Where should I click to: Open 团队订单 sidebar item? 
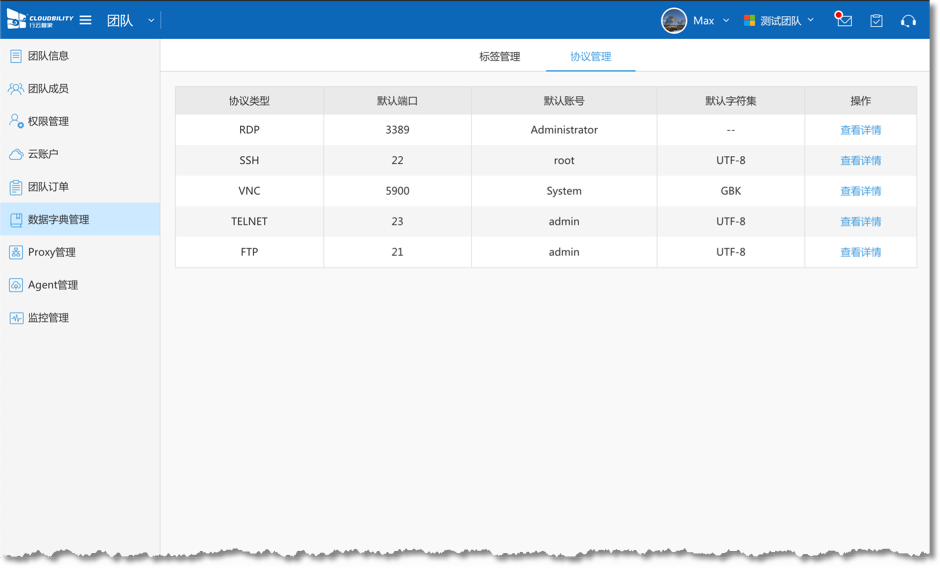coord(48,187)
